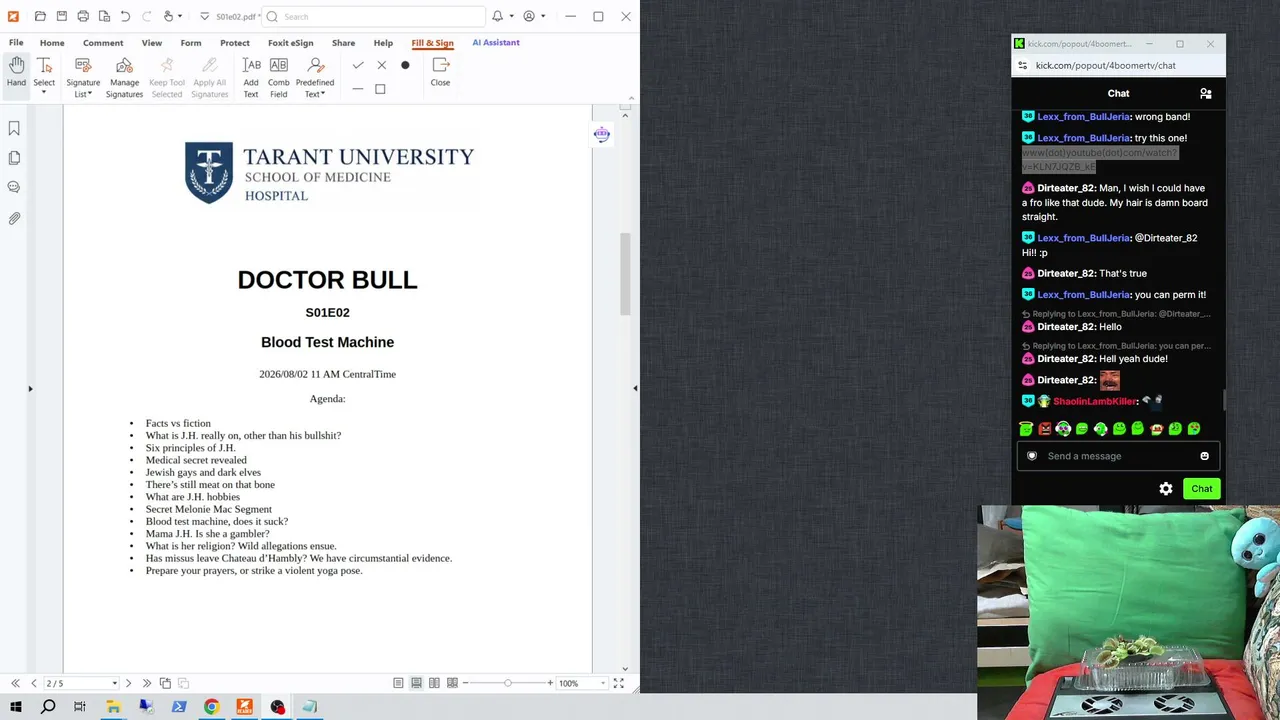Click the green Chat send button
The height and width of the screenshot is (720, 1280).
pyautogui.click(x=1201, y=489)
